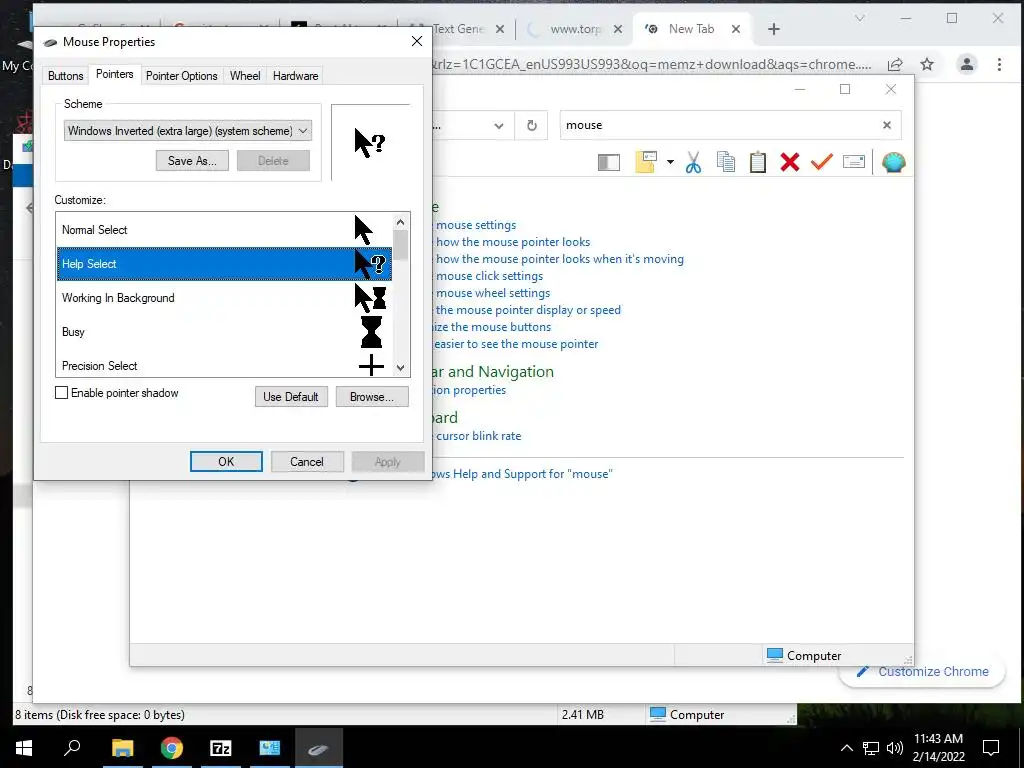Select Precision Select pointer row
This screenshot has height=768, width=1024.
point(224,364)
